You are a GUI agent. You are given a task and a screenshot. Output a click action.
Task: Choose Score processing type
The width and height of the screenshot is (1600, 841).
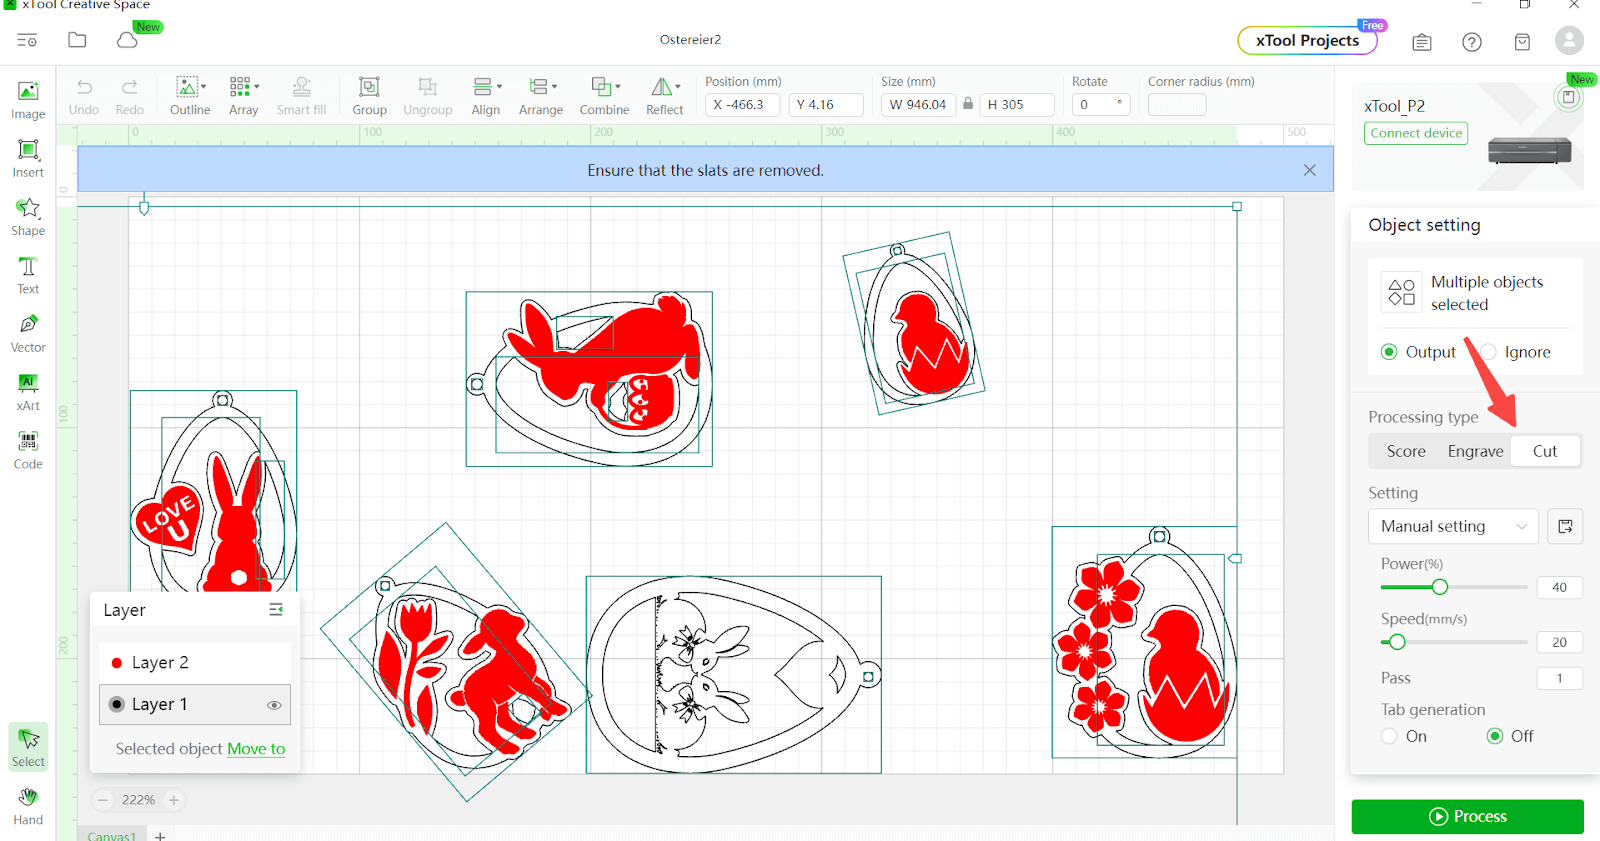(1406, 451)
